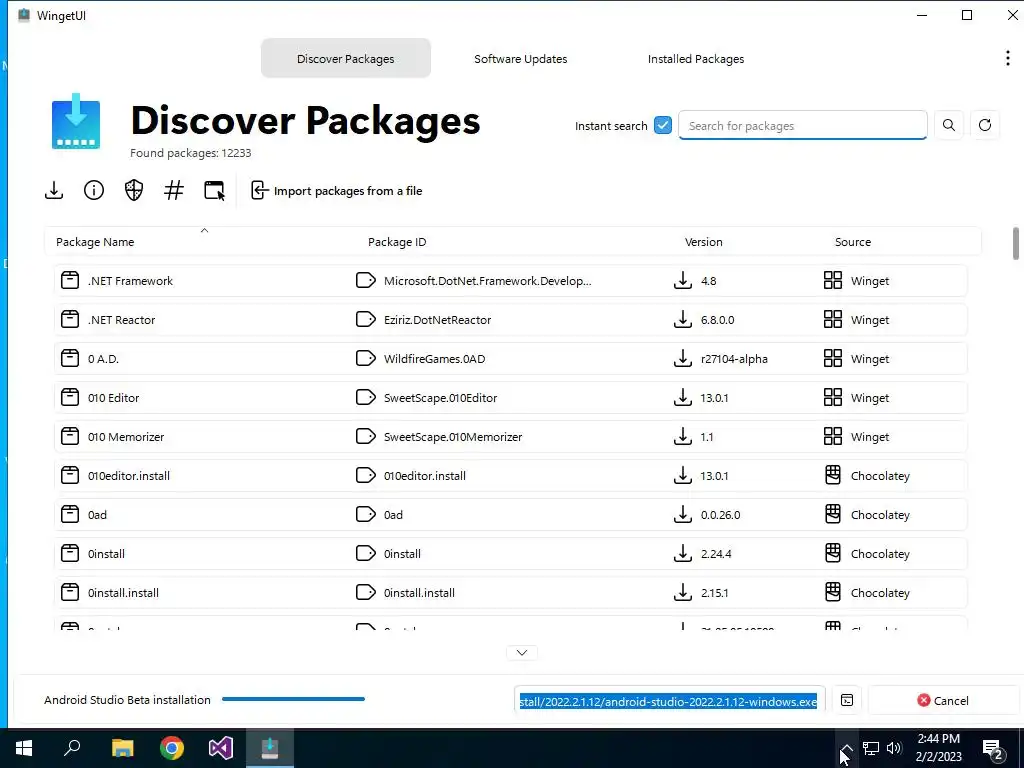The image size is (1024, 768).
Task: Click the tag icon next to WildfireGames.0AD
Action: pos(366,359)
